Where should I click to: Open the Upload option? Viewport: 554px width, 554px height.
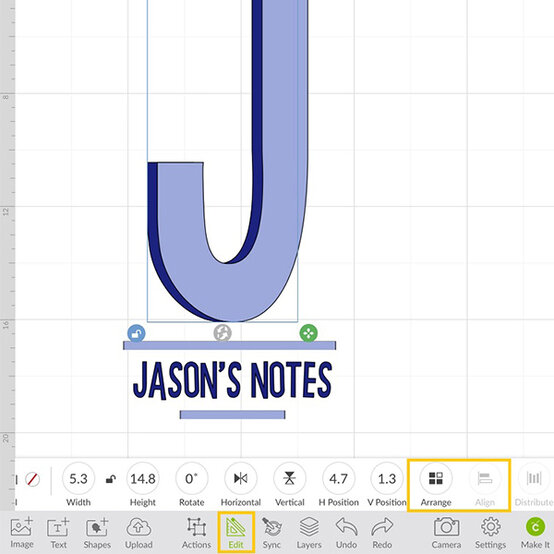click(138, 532)
